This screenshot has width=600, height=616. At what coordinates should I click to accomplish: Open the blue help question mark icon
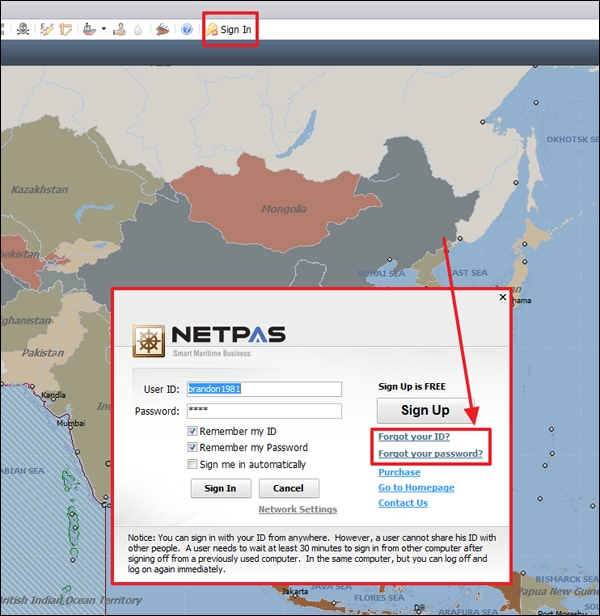tap(187, 29)
